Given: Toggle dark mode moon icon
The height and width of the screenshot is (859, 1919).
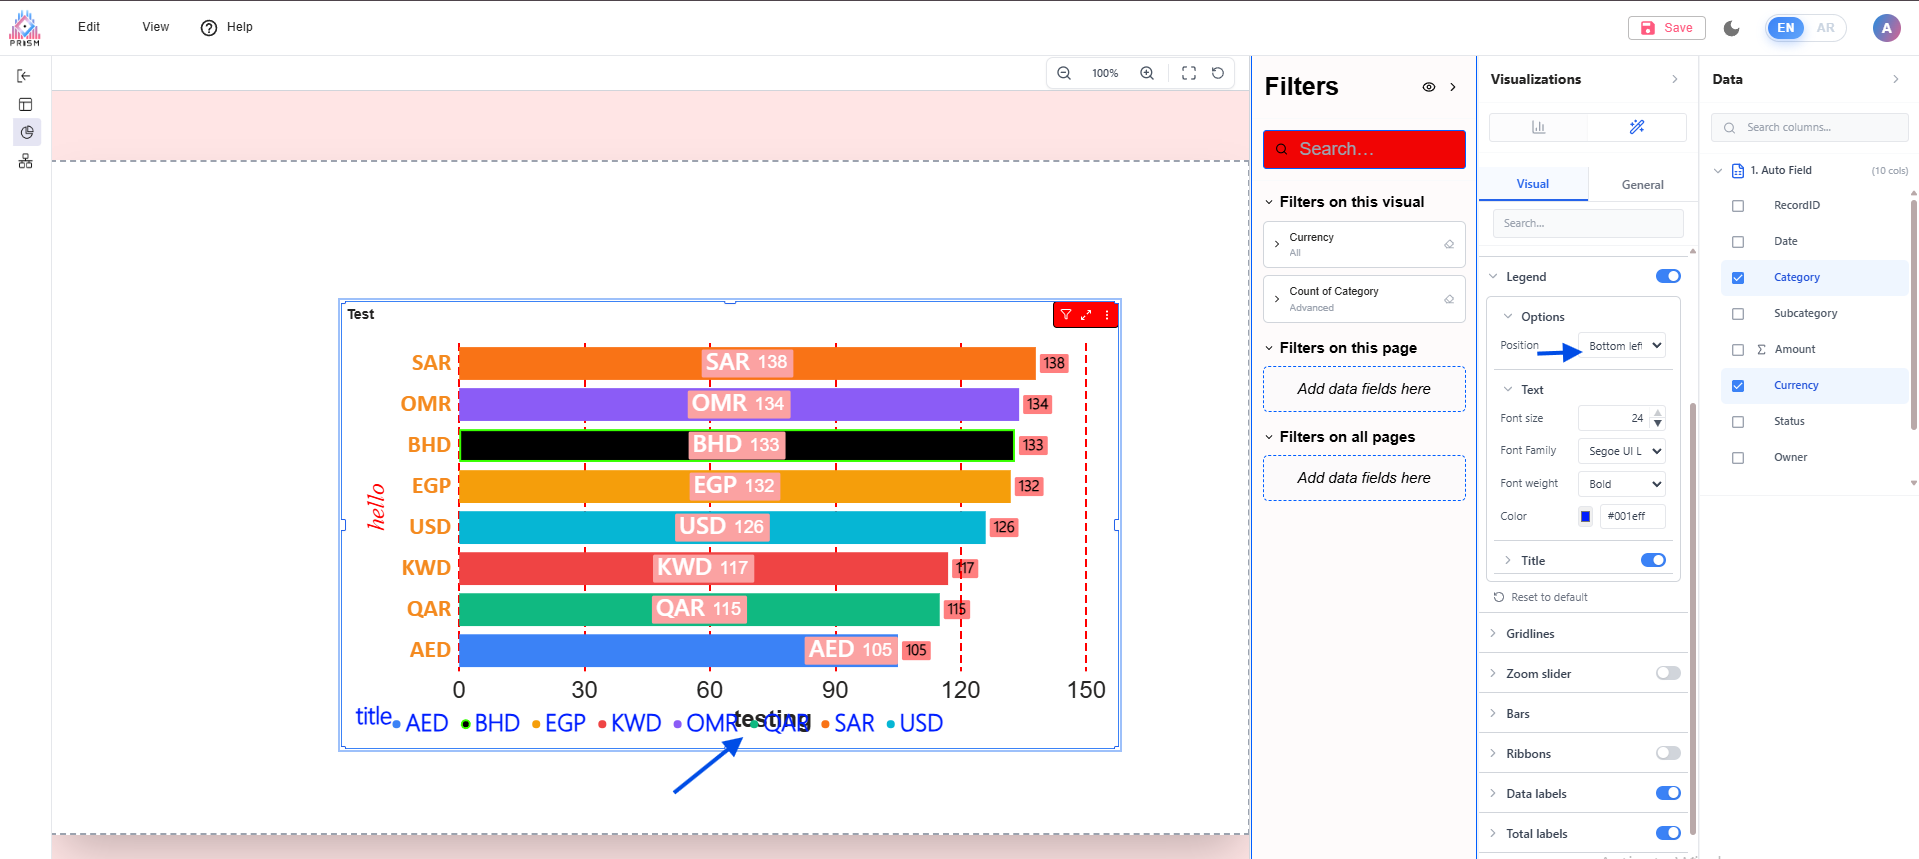Looking at the screenshot, I should [1732, 28].
